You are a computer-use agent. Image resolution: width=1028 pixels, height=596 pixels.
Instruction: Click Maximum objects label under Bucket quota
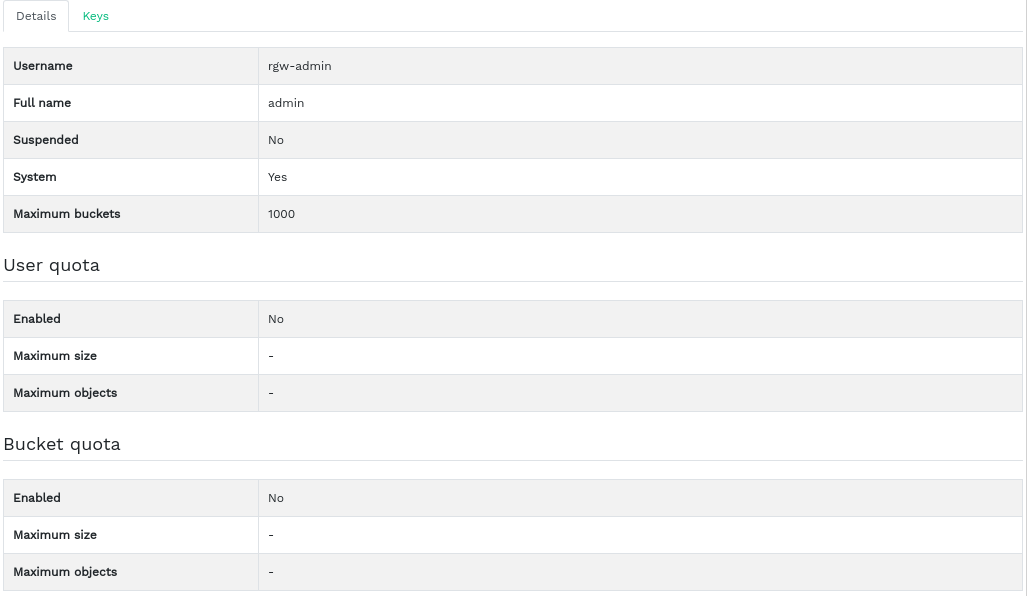65,572
